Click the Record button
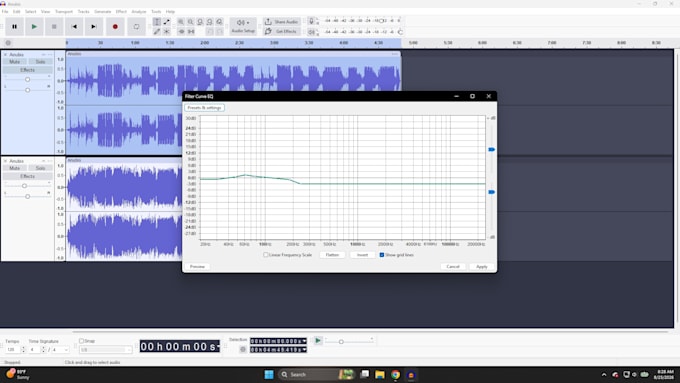The width and height of the screenshot is (680, 383). [x=115, y=26]
